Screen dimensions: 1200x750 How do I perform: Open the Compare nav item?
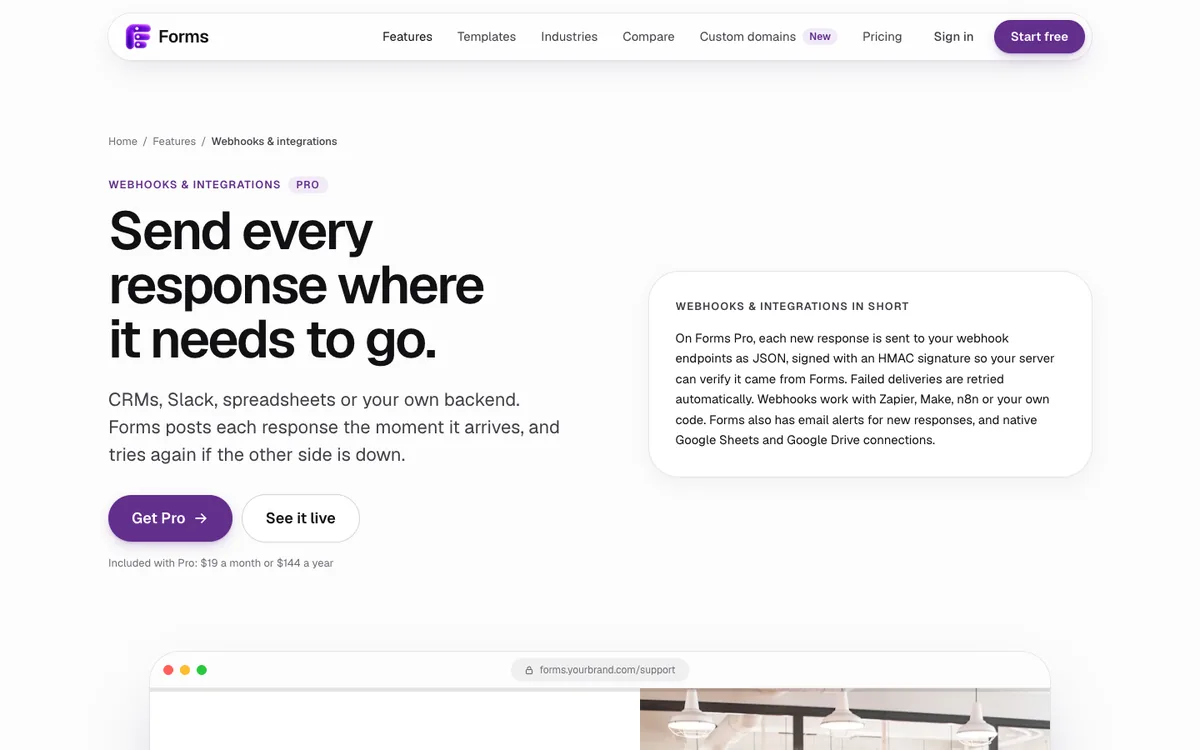[x=648, y=37]
